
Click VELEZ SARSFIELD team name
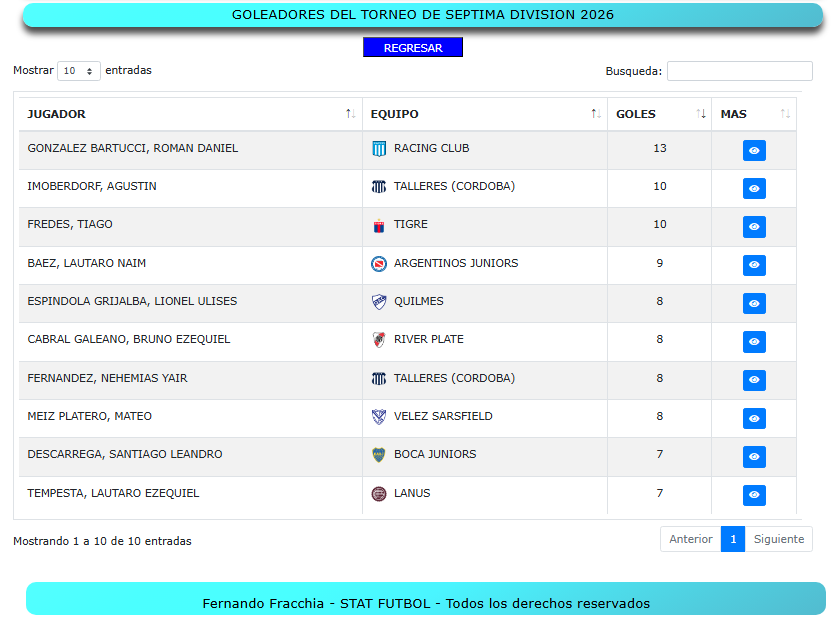click(443, 416)
